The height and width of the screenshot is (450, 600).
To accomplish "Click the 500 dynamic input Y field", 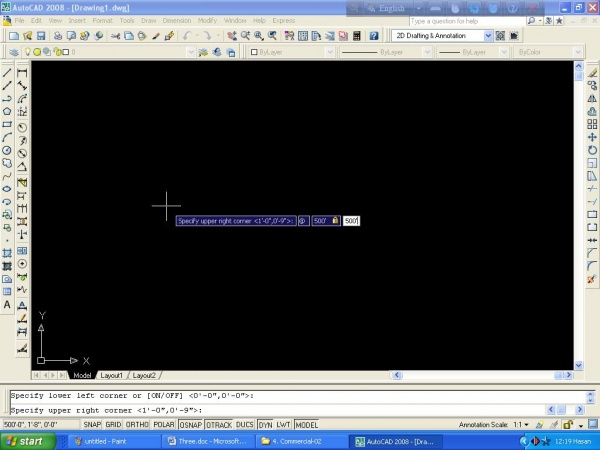I will point(351,221).
